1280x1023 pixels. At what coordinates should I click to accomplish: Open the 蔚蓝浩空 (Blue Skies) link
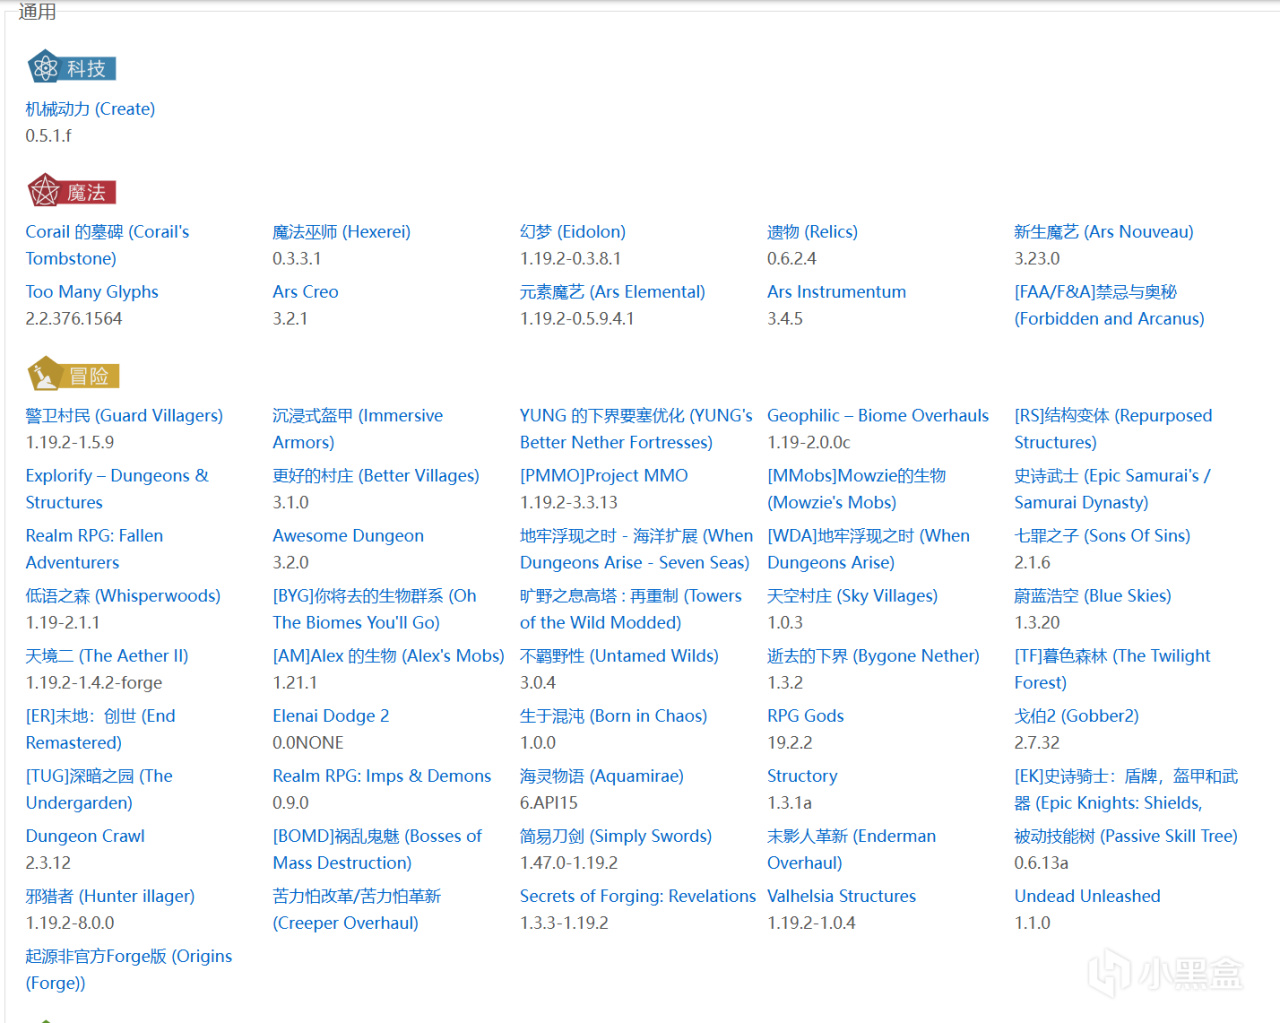[1093, 596]
